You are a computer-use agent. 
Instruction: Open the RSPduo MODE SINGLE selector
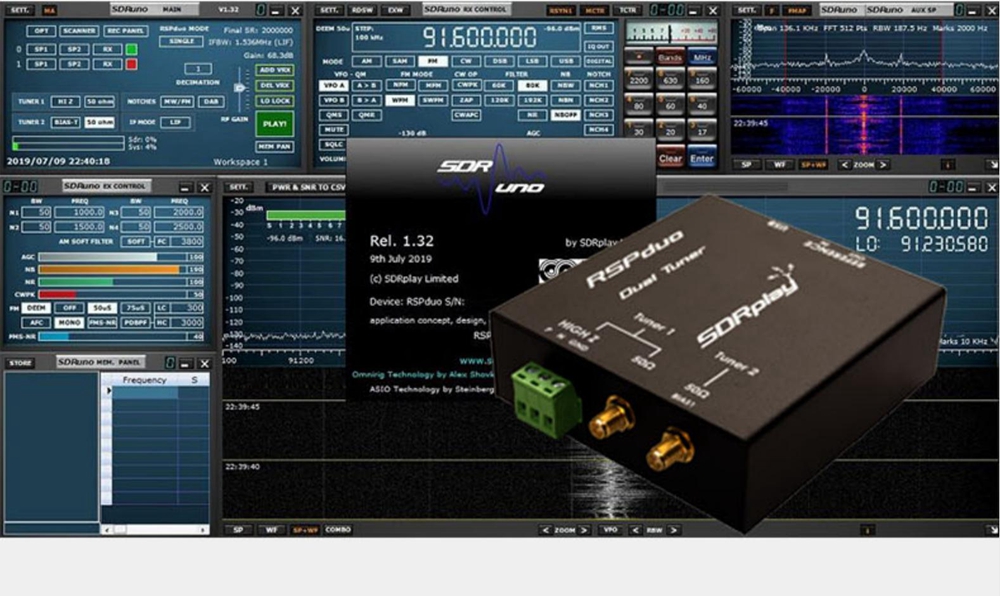pyautogui.click(x=182, y=40)
